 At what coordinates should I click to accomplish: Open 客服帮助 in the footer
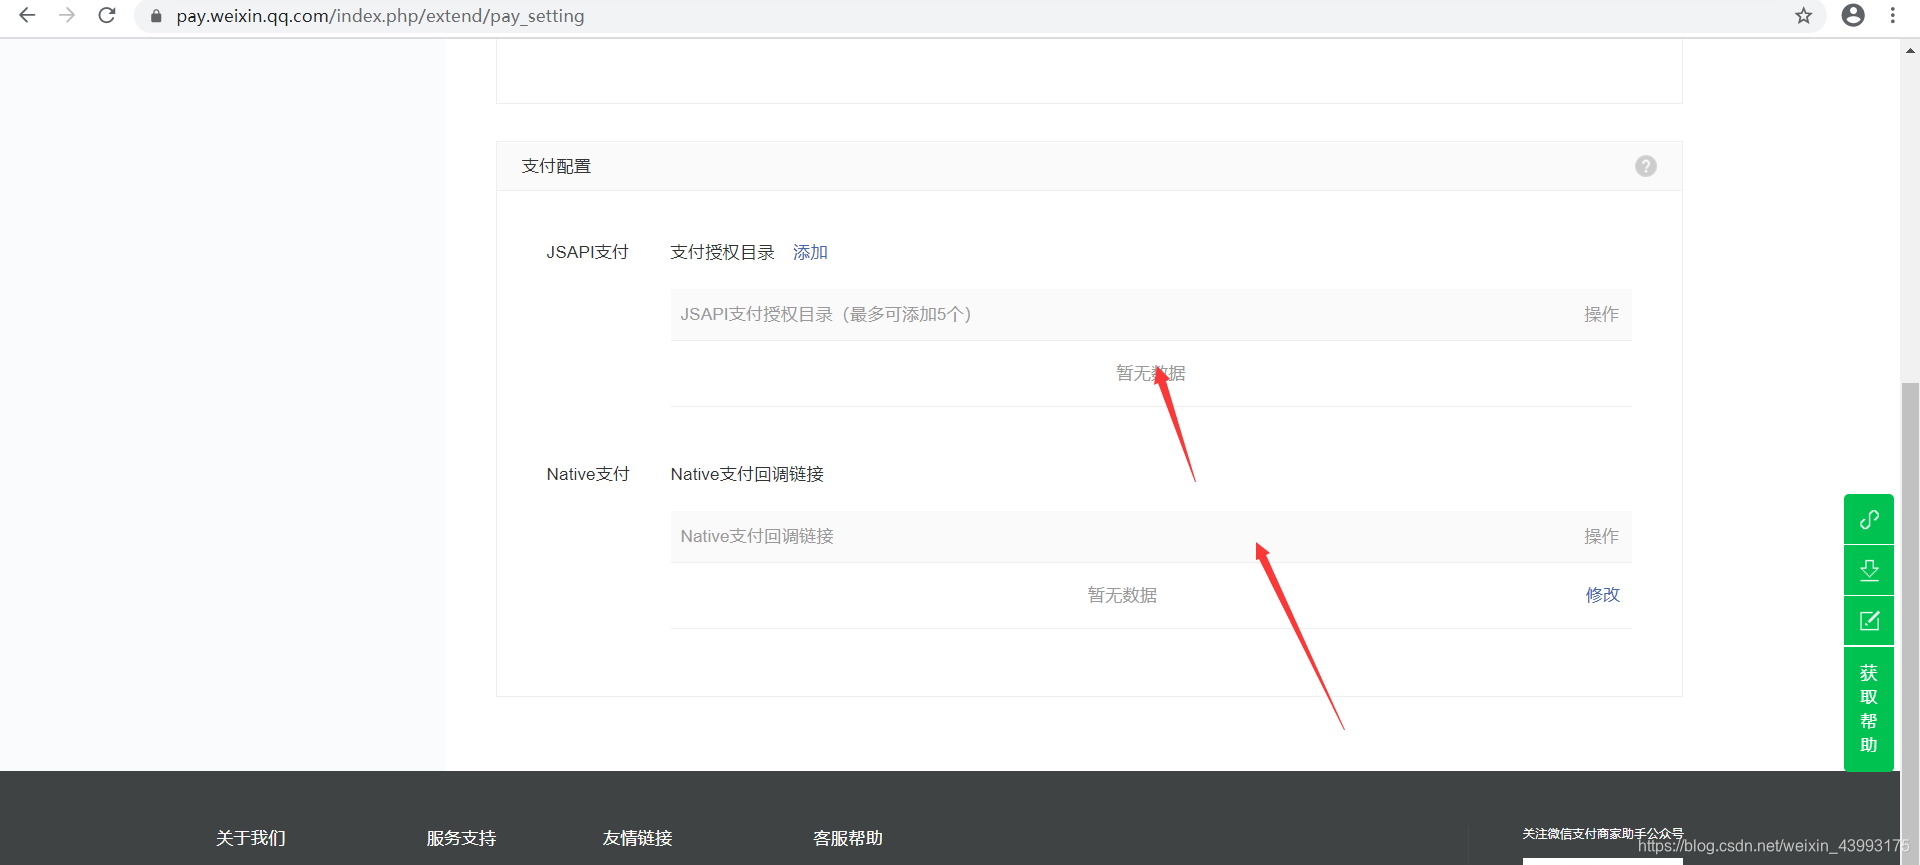coord(848,838)
